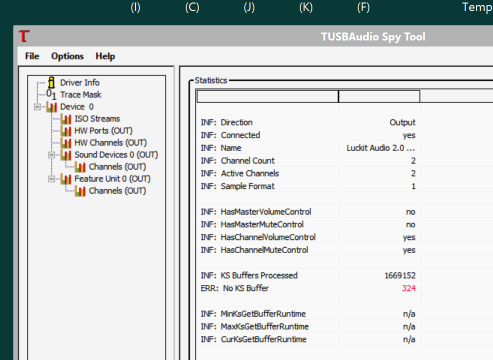Select Trace Mask in the tree
The image size is (493, 360).
(x=81, y=95)
